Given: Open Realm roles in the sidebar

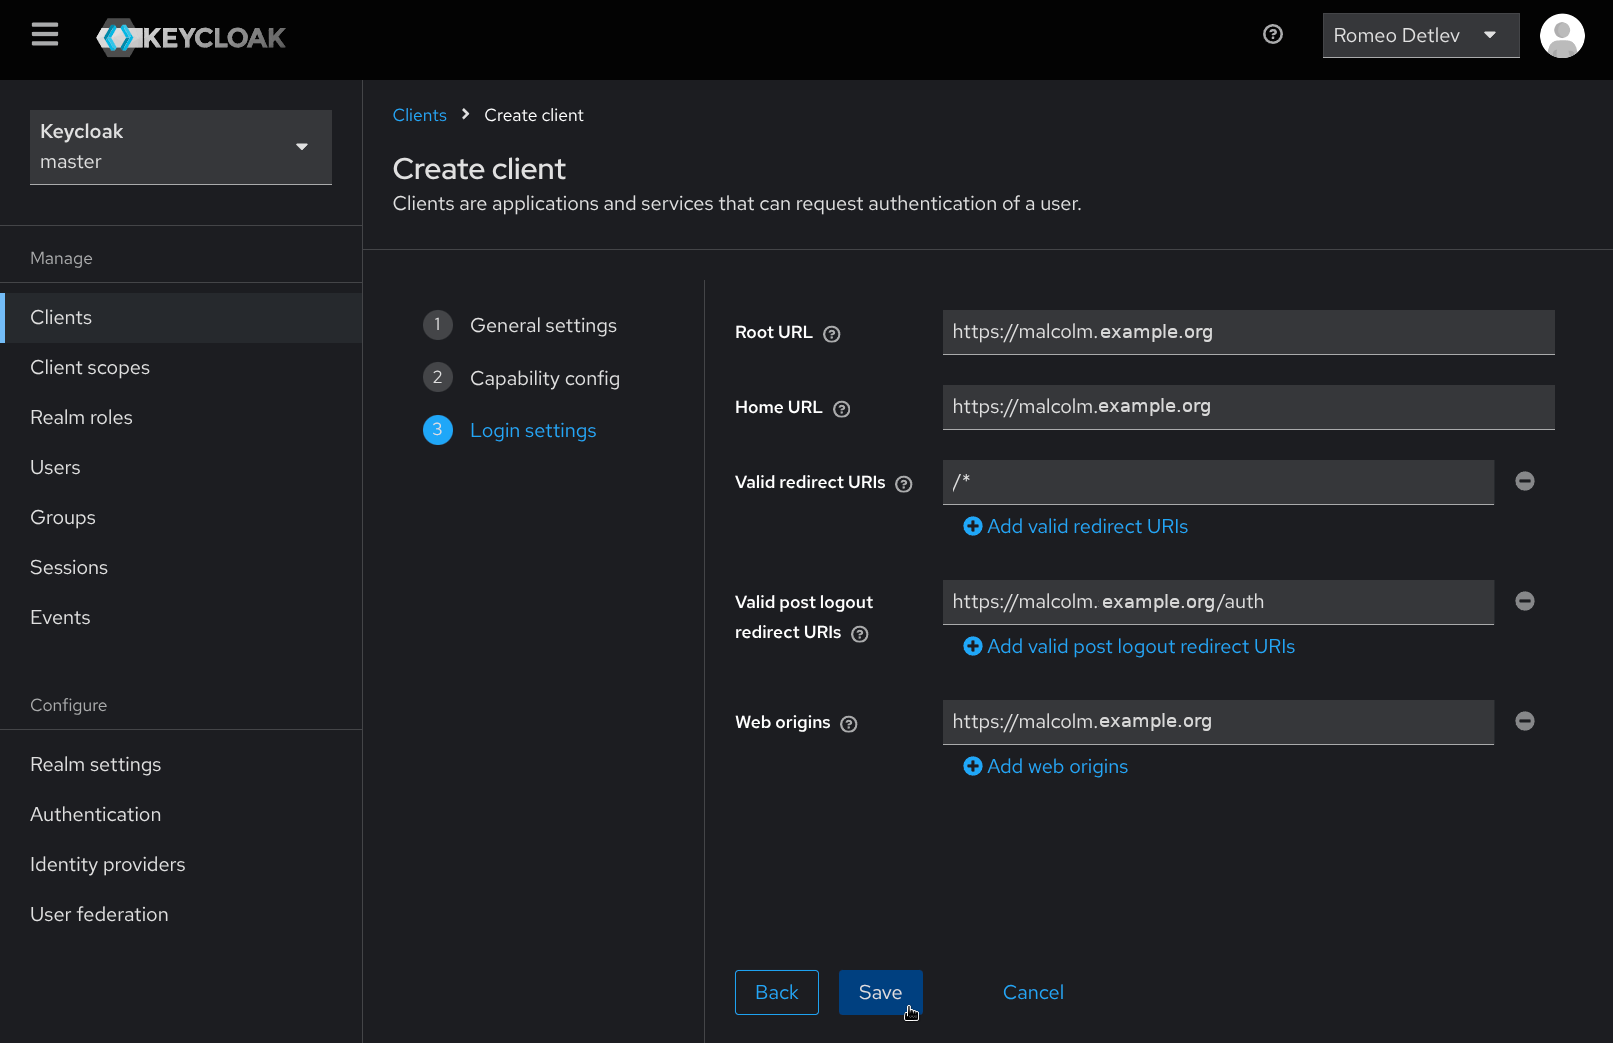Looking at the screenshot, I should click(181, 418).
